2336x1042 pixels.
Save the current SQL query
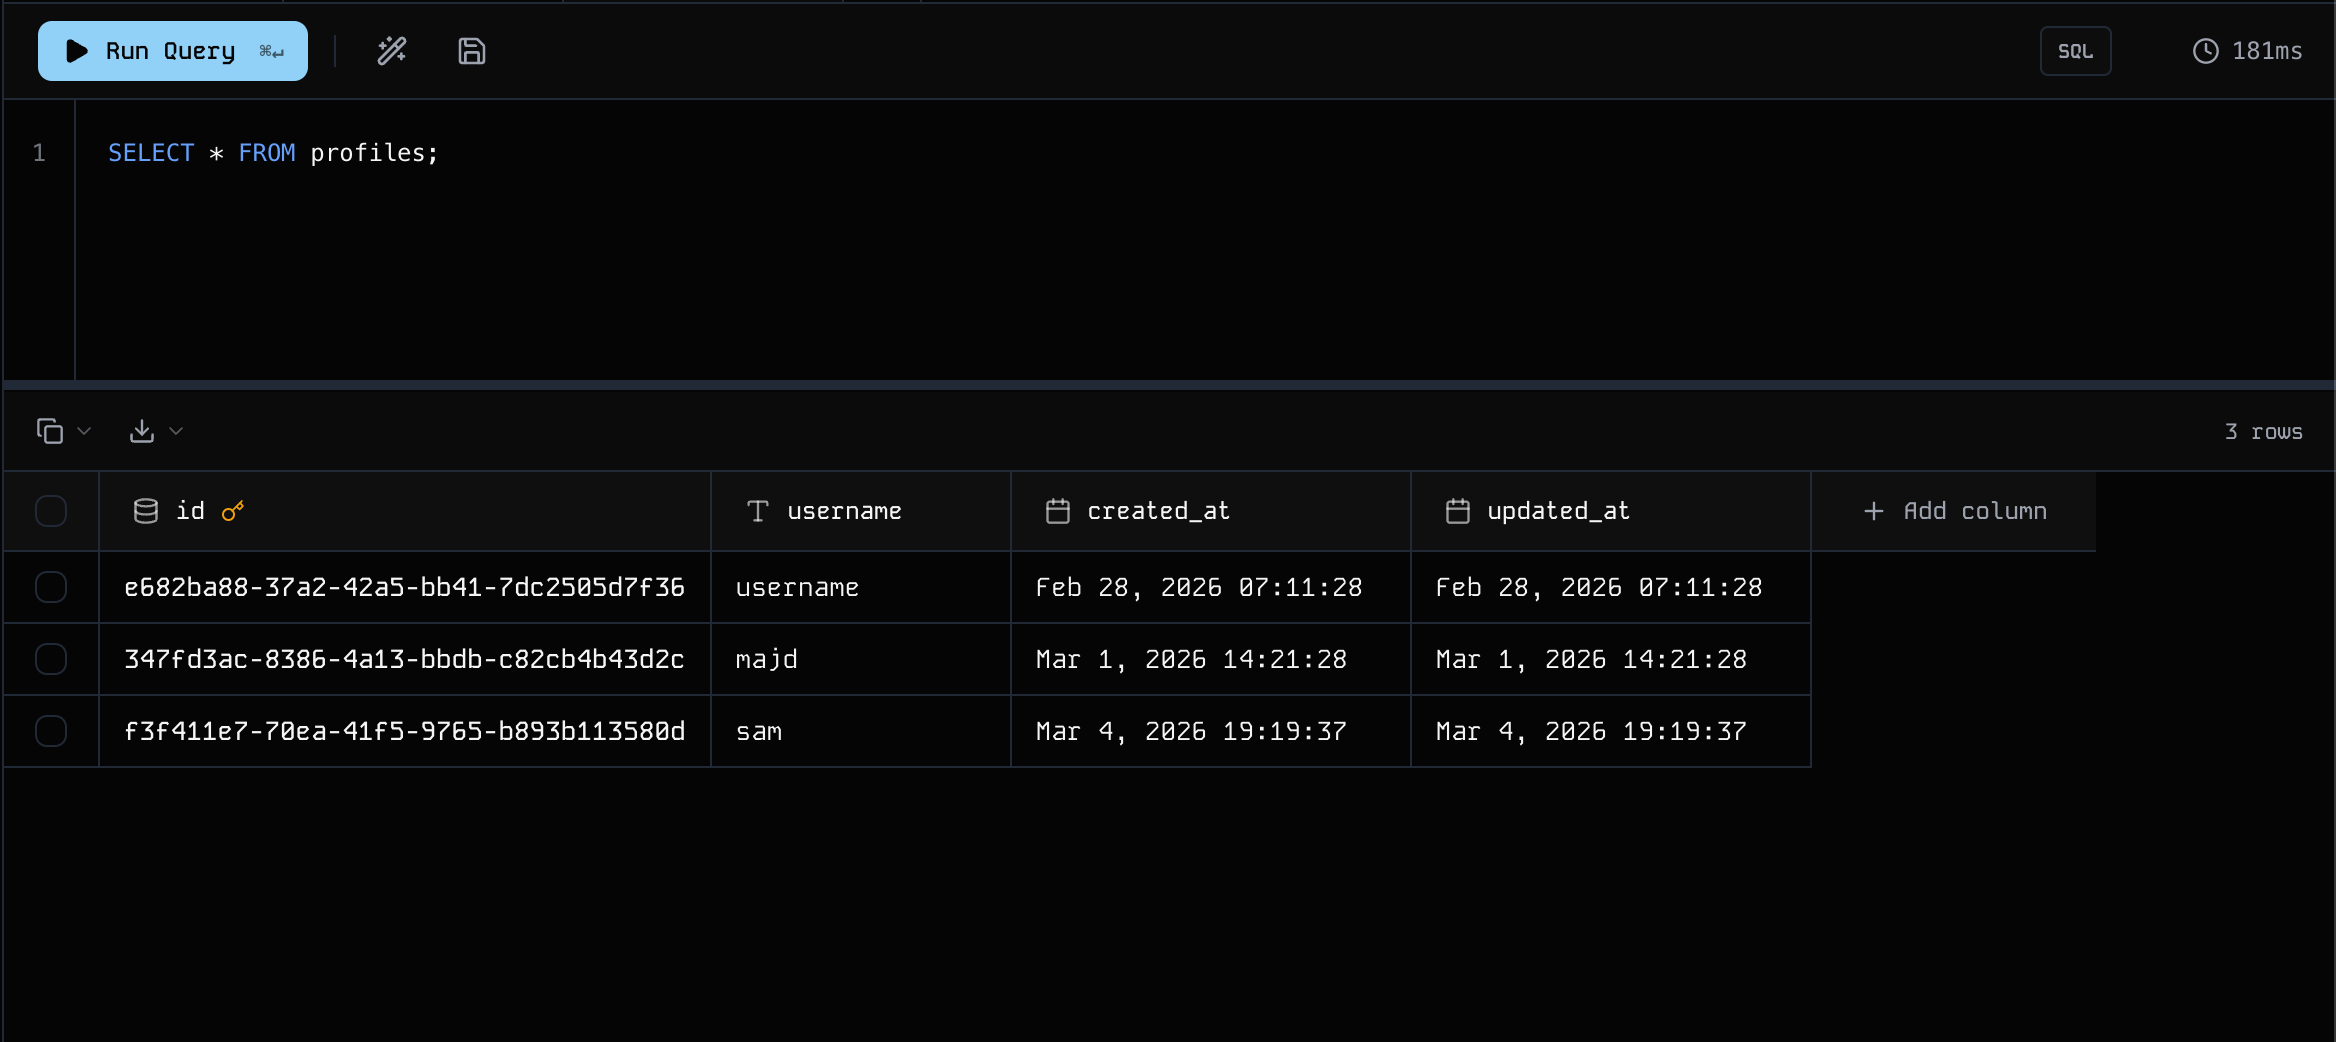click(x=470, y=50)
